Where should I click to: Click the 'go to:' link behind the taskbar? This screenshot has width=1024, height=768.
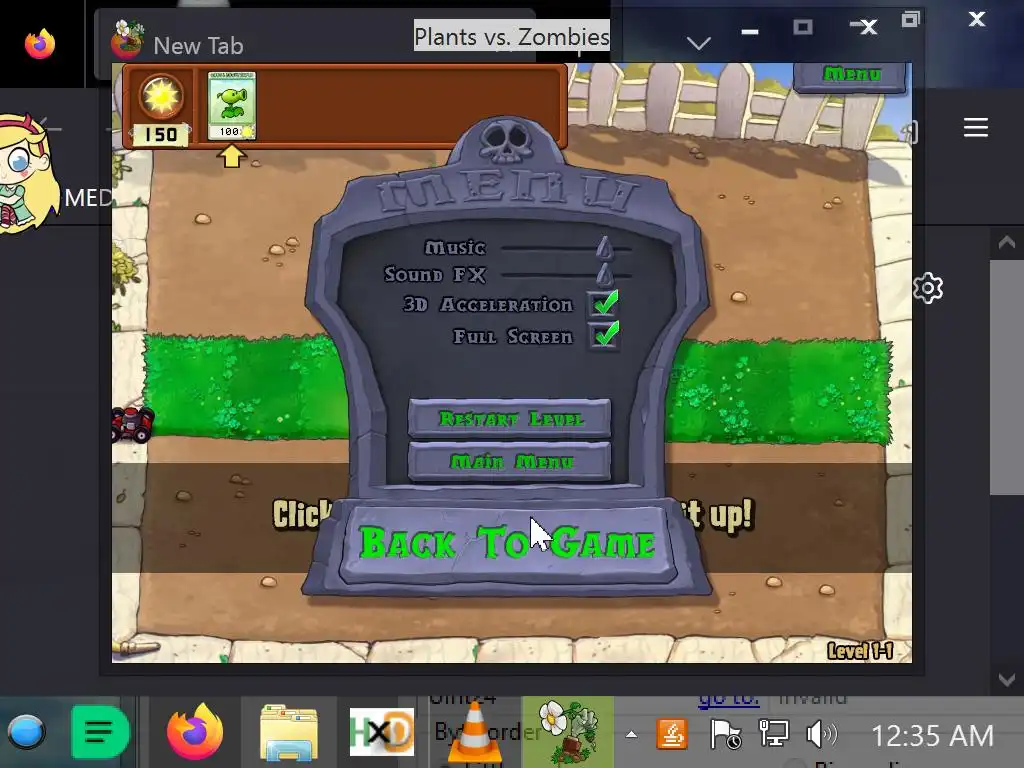coord(729,699)
